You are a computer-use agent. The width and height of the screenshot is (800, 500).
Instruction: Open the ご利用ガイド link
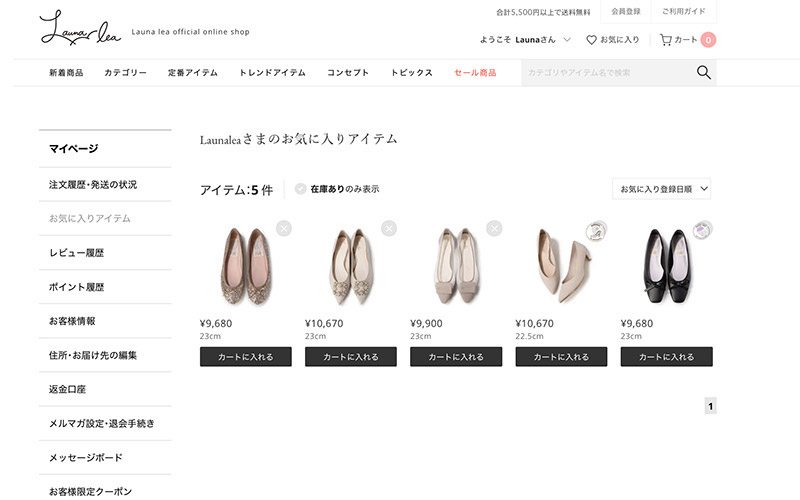(x=684, y=11)
